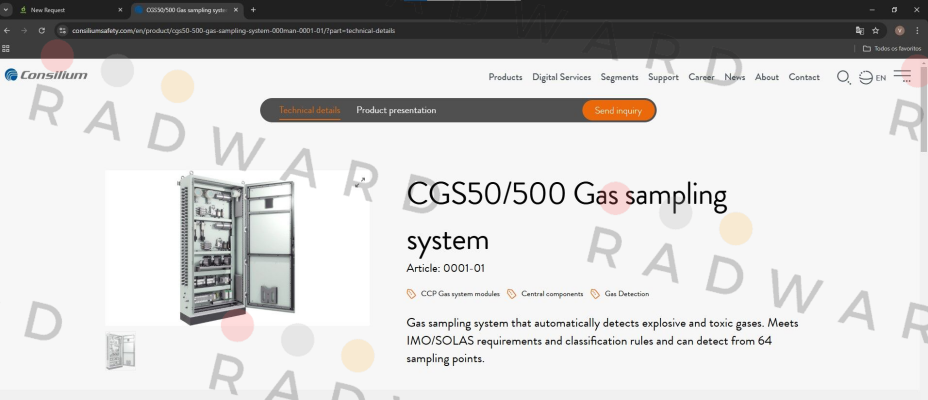
Task: Add a new browser tab
Action: point(253,10)
